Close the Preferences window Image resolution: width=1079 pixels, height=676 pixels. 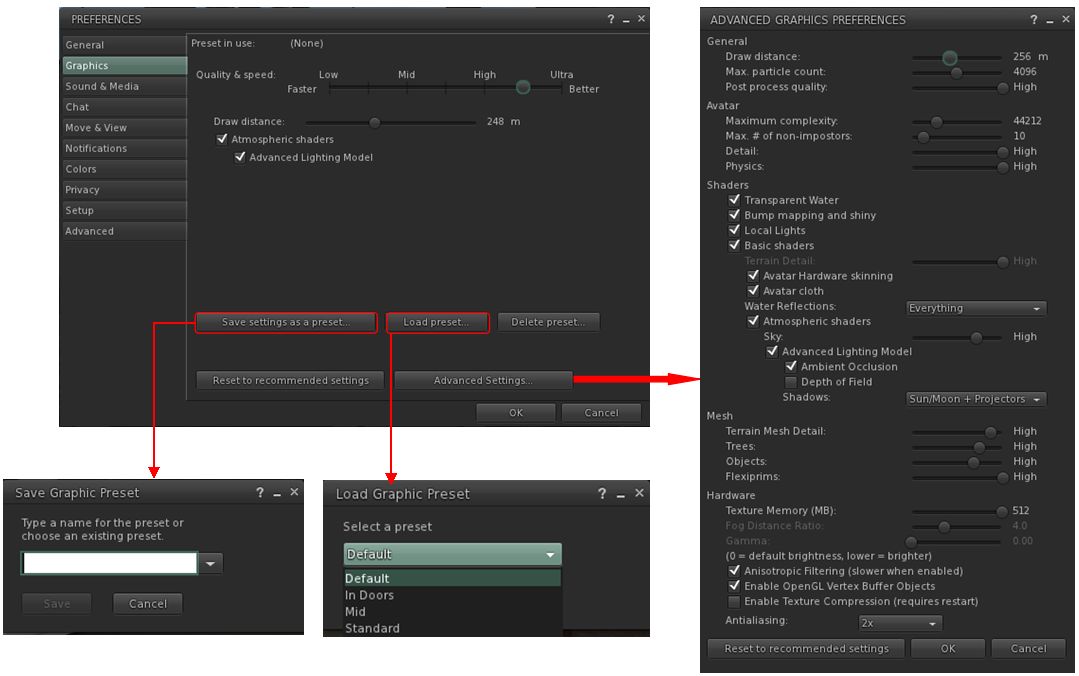coord(641,19)
